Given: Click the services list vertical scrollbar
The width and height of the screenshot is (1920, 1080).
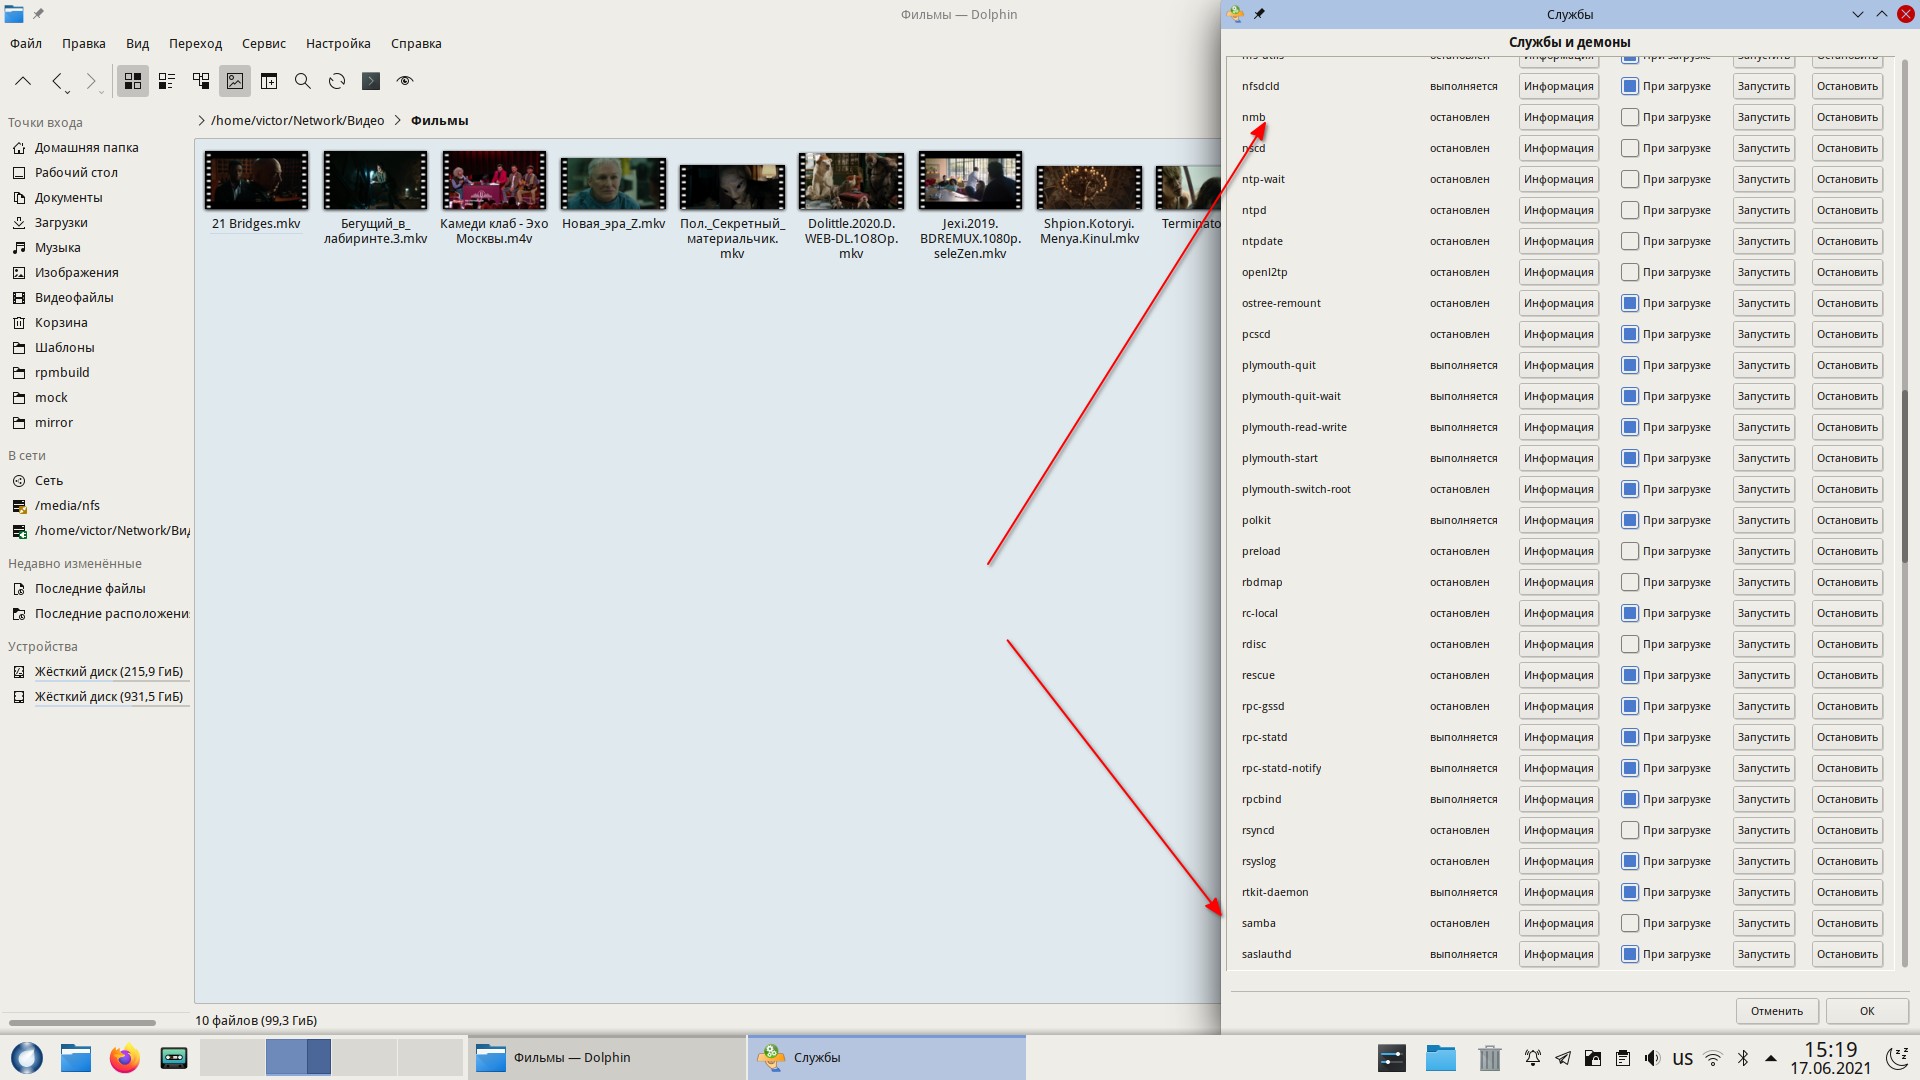Looking at the screenshot, I should [x=1904, y=475].
